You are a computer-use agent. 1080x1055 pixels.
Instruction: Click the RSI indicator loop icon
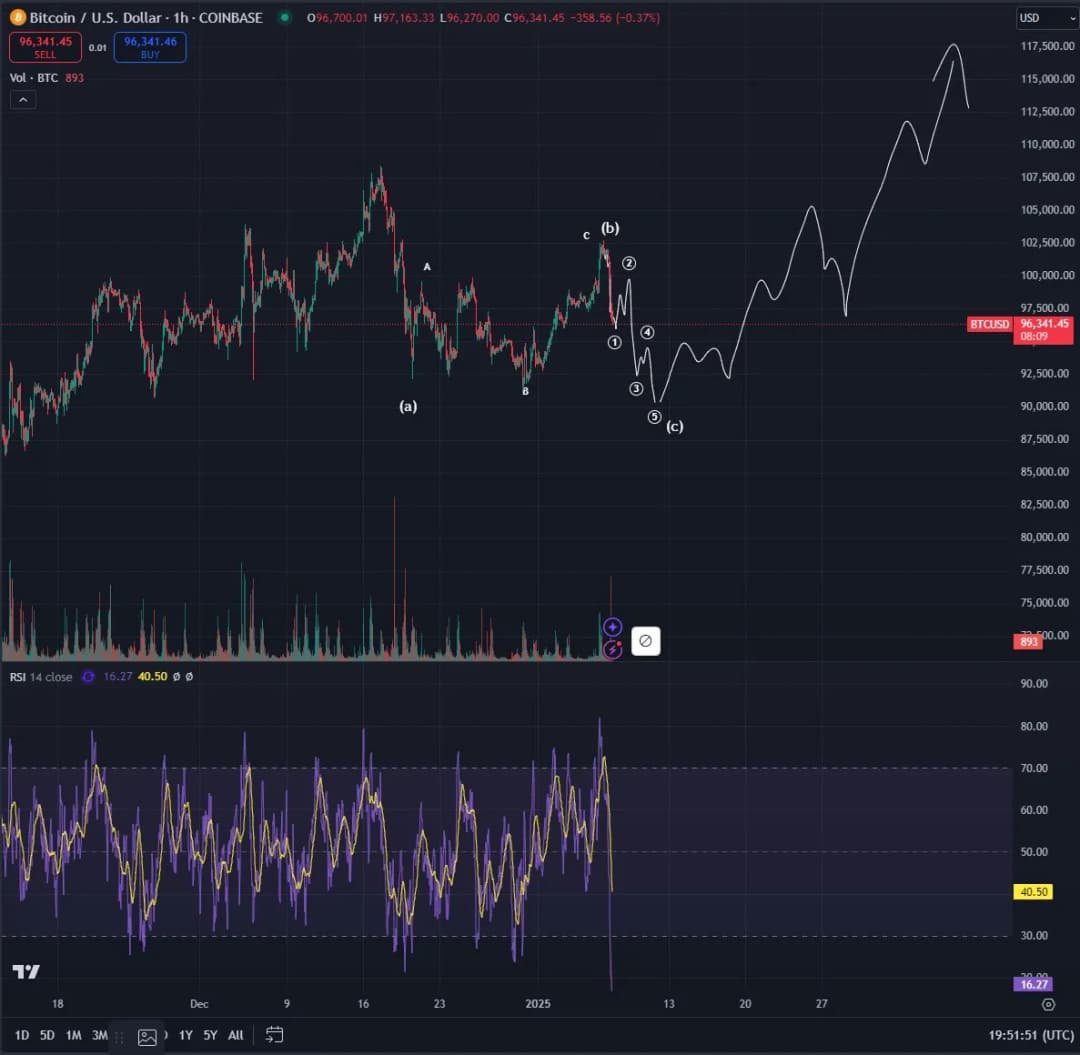(88, 677)
